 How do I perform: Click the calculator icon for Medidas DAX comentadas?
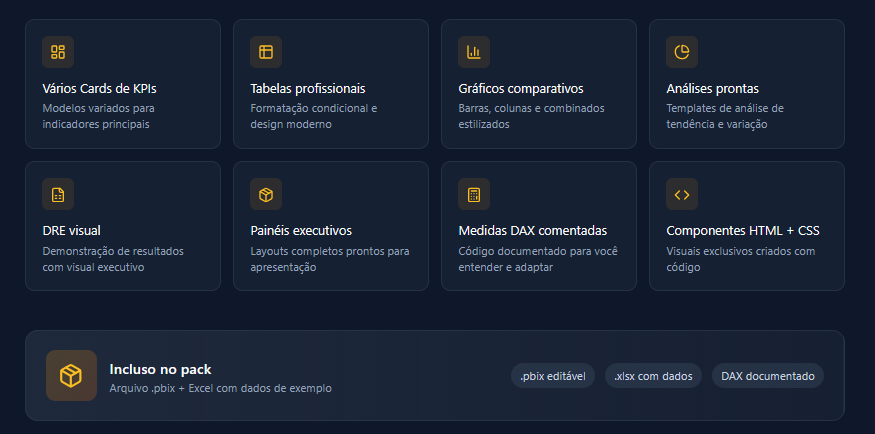(x=474, y=194)
